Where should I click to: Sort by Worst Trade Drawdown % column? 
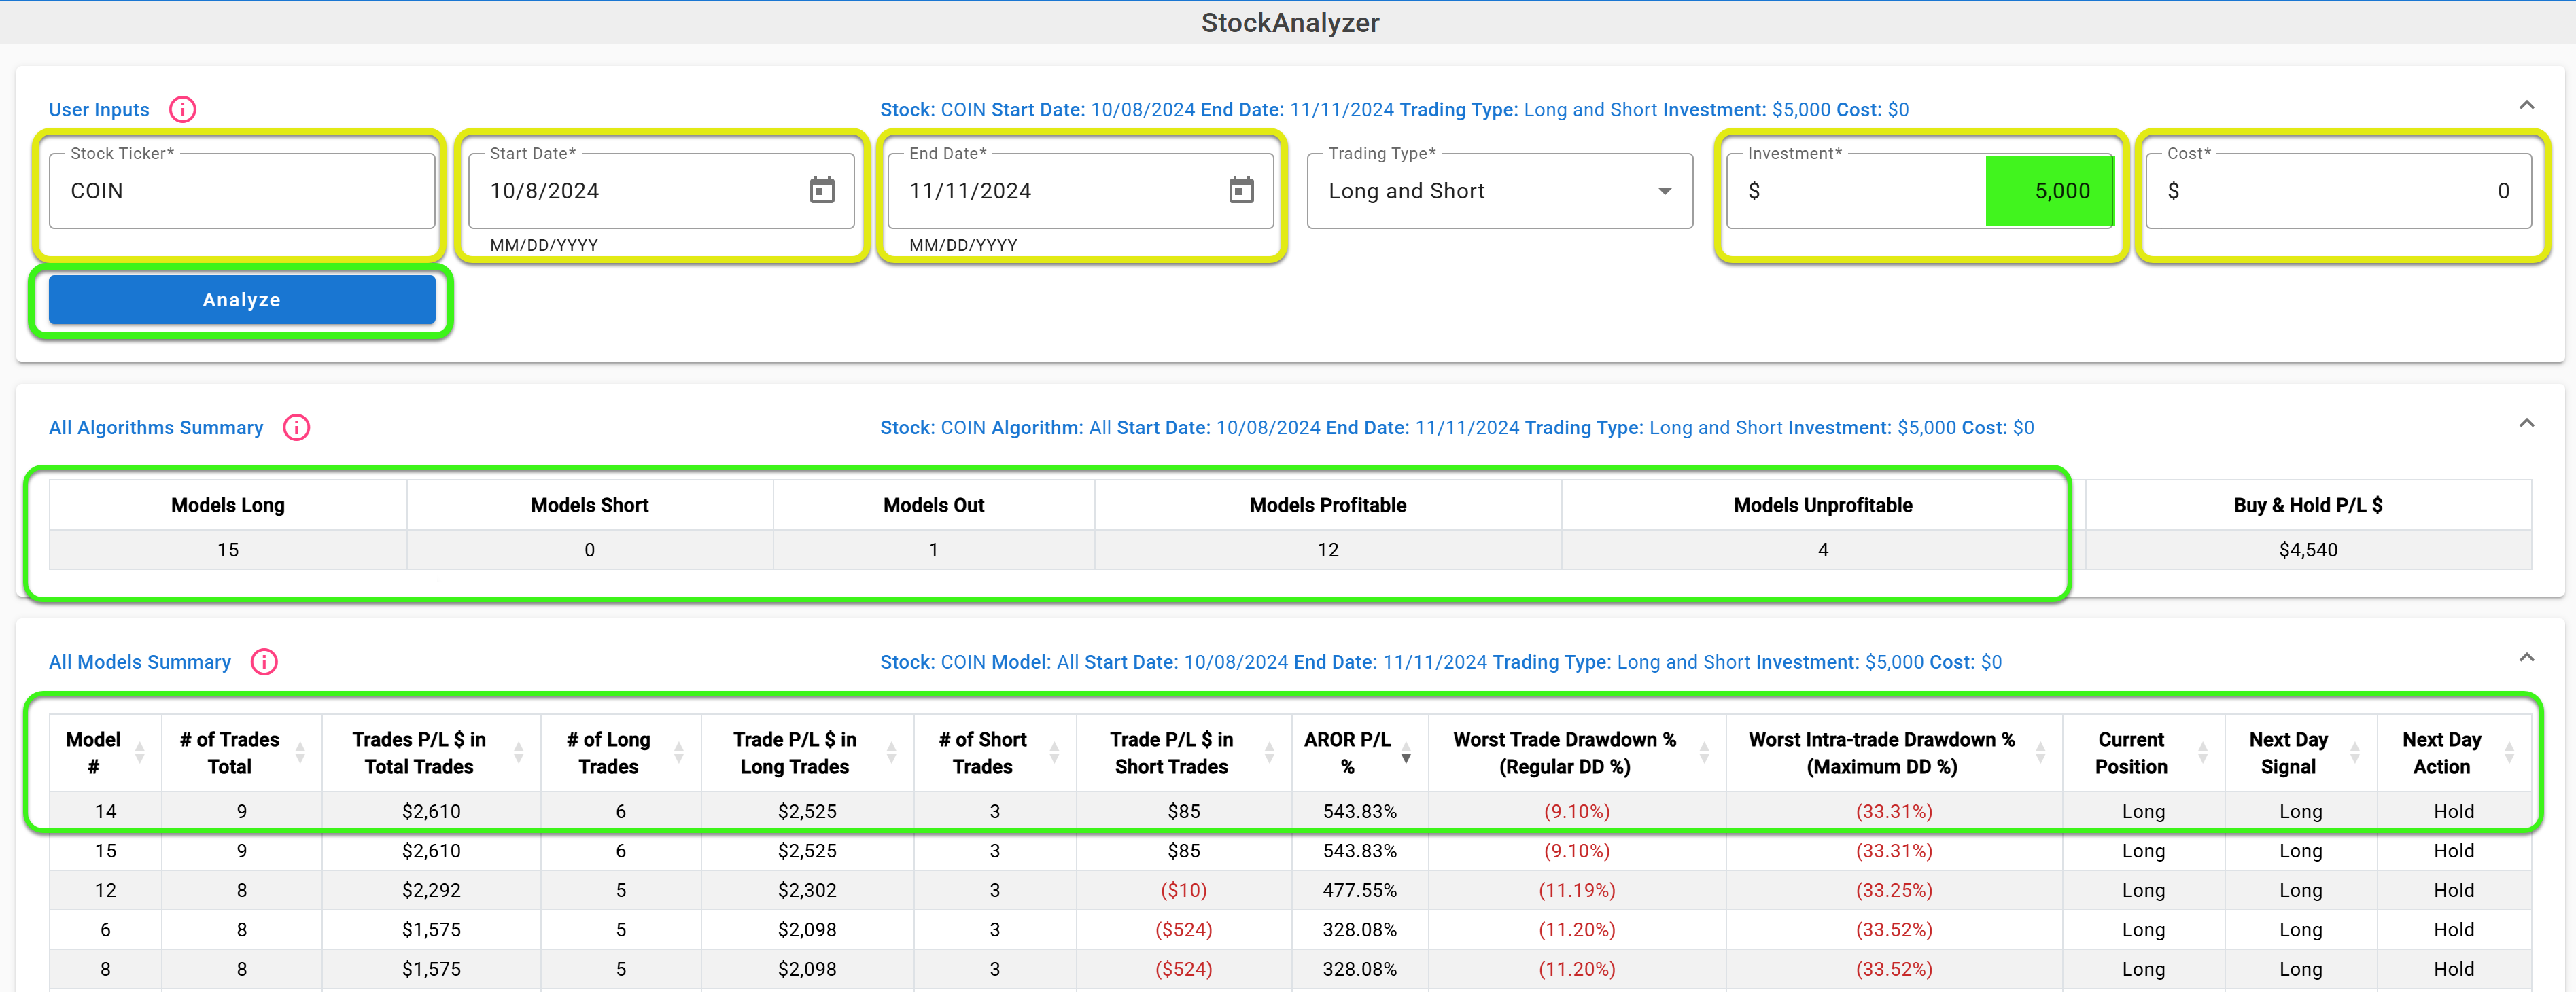click(x=1703, y=752)
